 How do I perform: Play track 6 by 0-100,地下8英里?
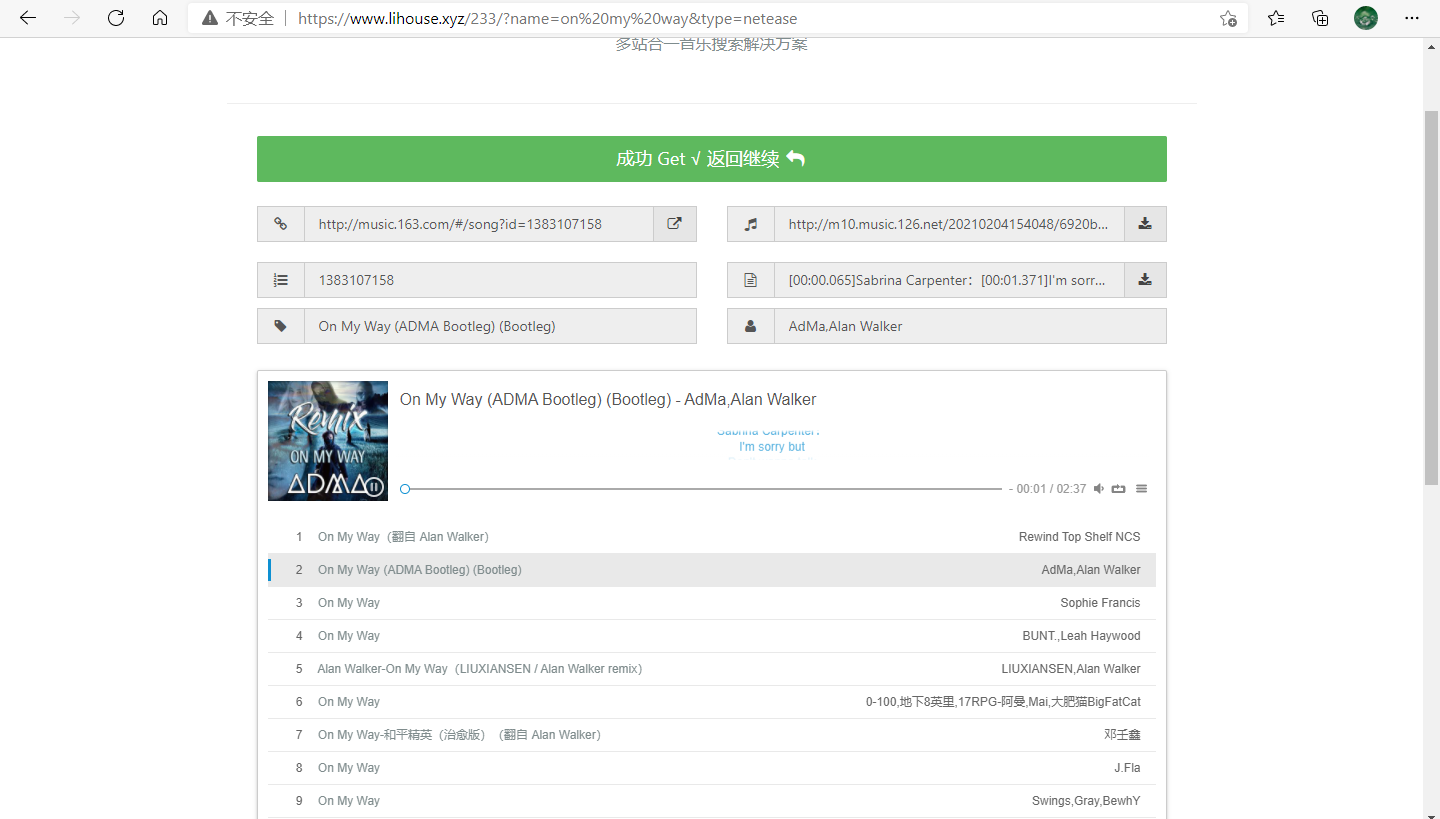(x=712, y=702)
